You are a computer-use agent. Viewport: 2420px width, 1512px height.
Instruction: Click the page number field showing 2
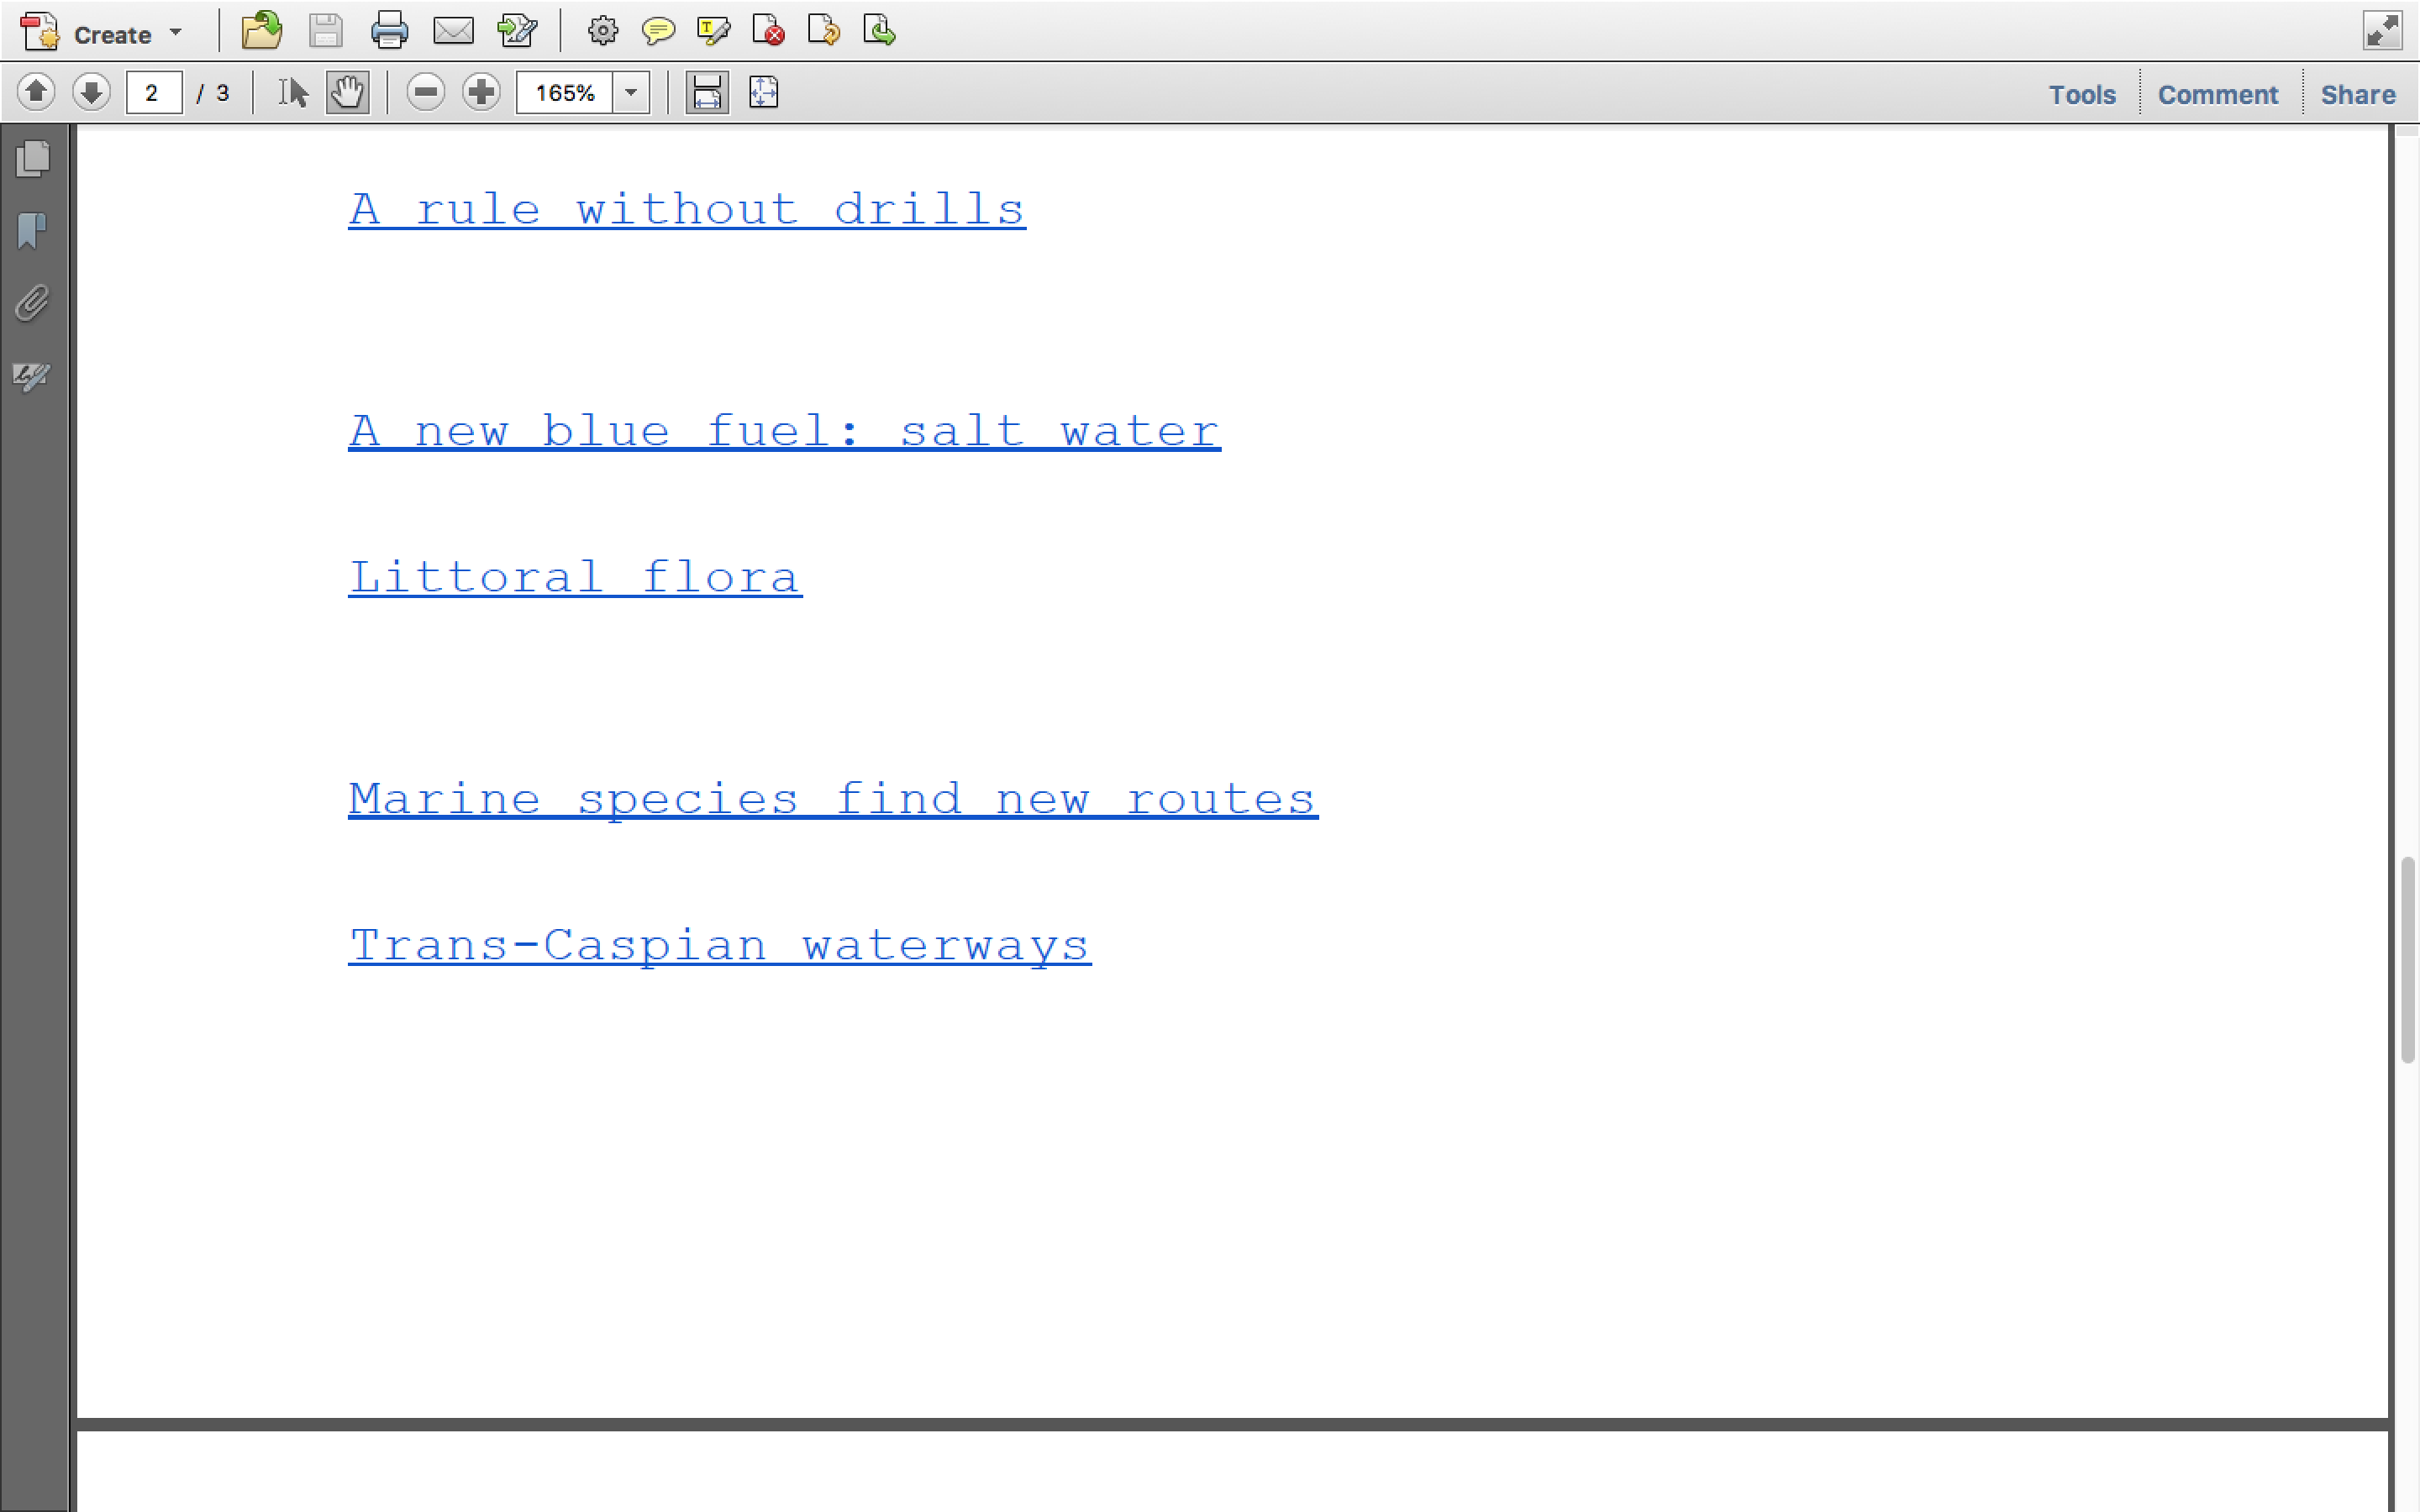[x=154, y=93]
